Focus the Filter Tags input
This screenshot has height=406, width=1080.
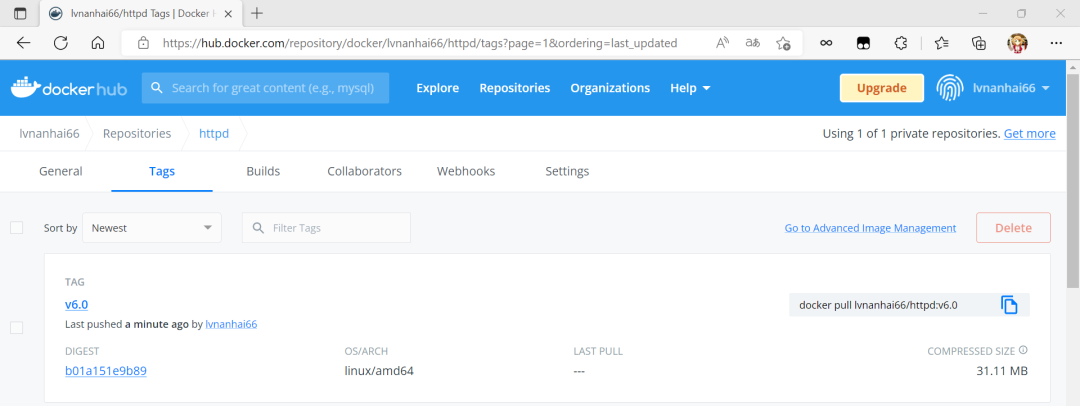[326, 227]
